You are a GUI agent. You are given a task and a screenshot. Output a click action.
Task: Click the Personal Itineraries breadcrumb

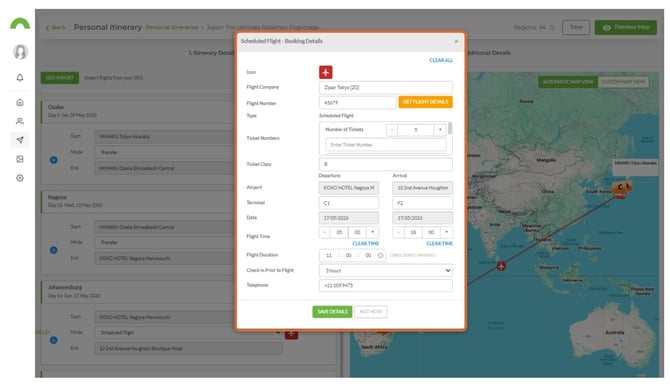click(x=172, y=27)
